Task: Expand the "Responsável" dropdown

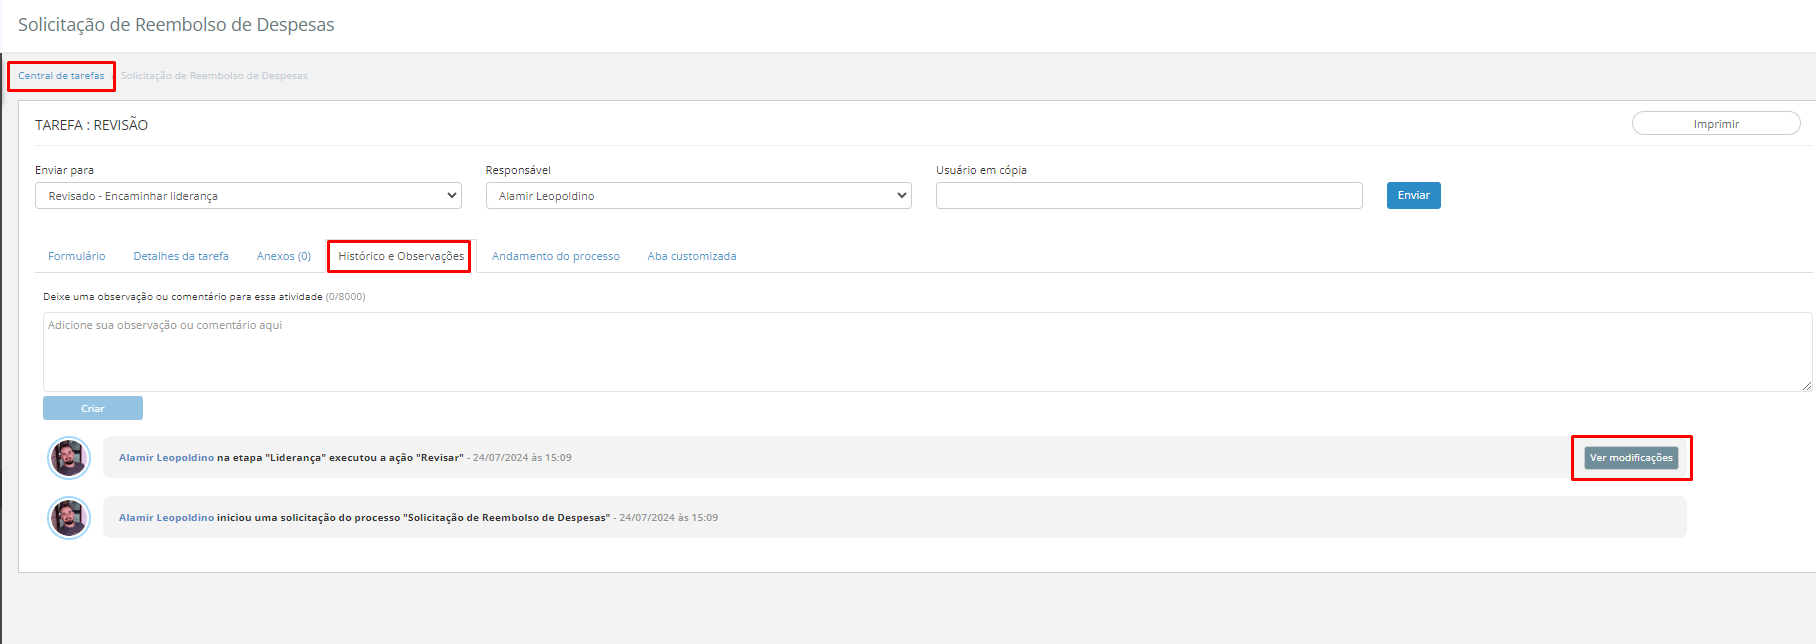Action: click(698, 196)
